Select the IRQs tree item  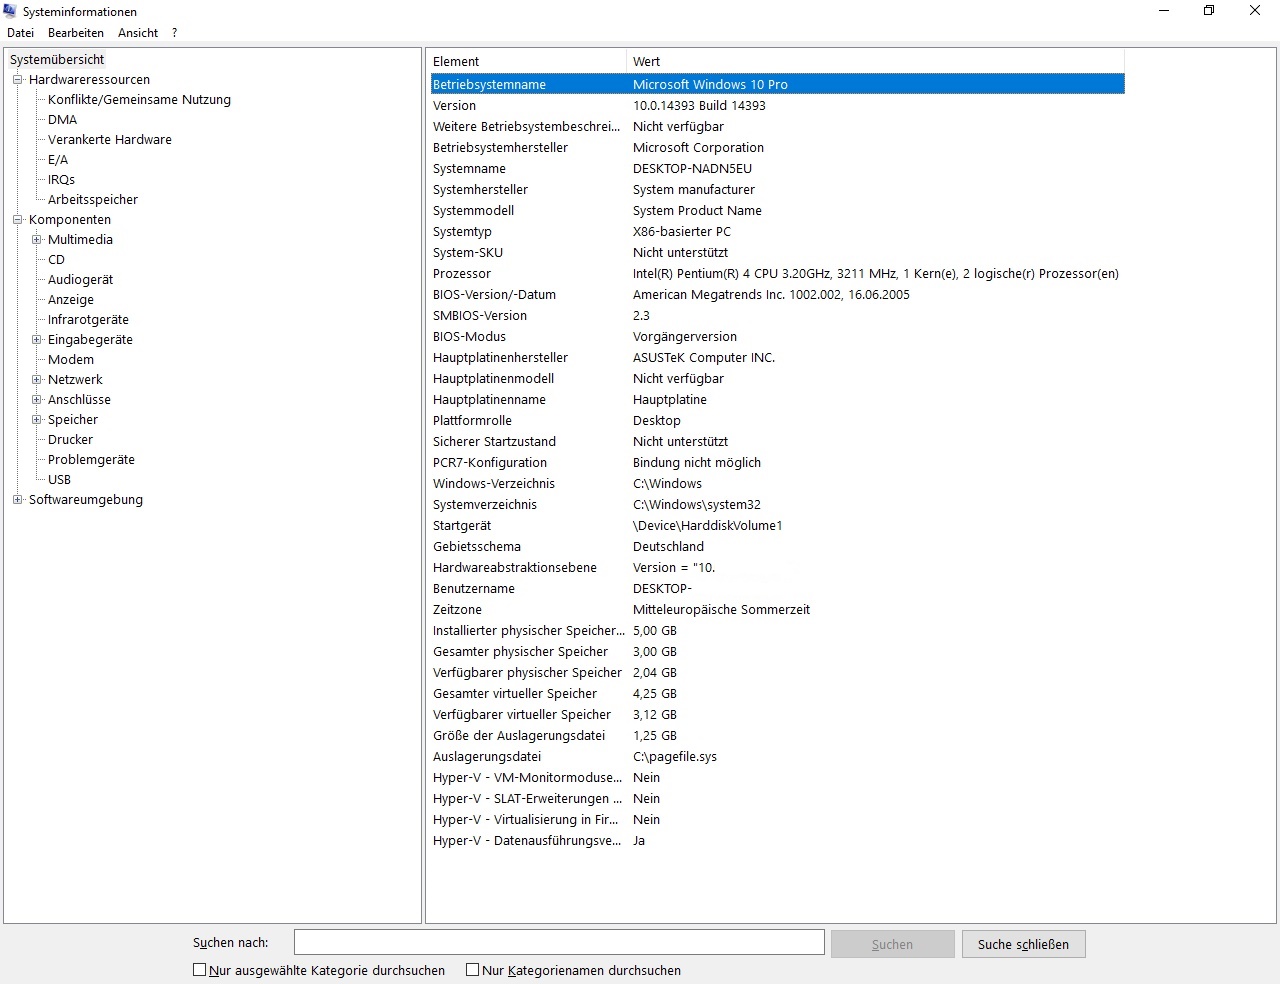point(61,180)
